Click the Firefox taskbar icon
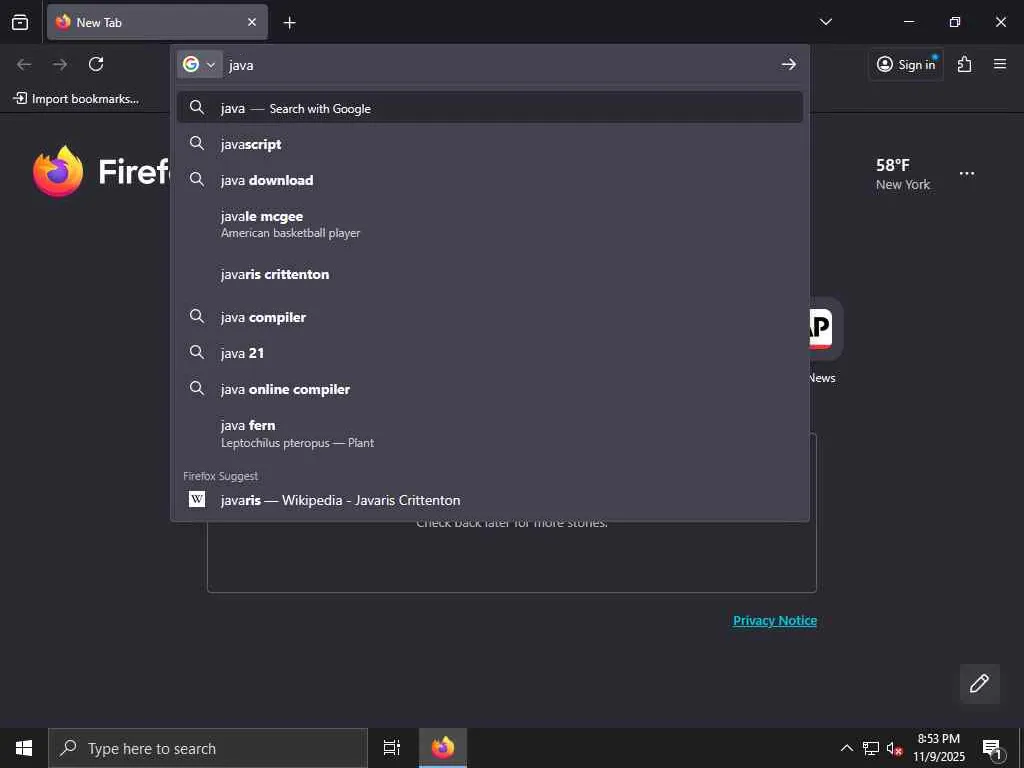1024x768 pixels. (x=443, y=748)
